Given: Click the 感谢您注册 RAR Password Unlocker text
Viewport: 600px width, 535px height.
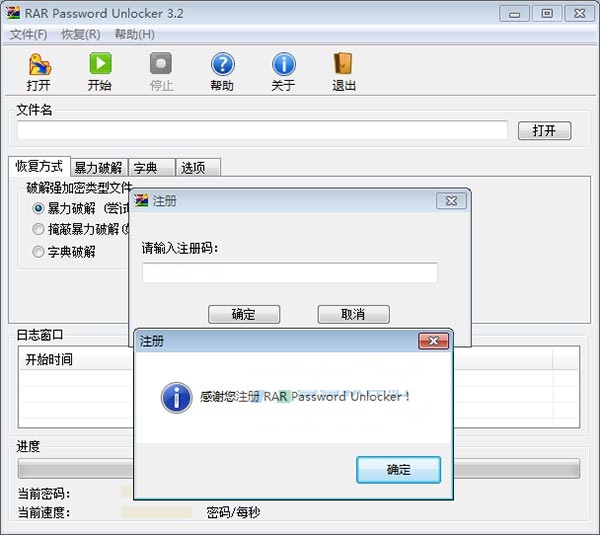Looking at the screenshot, I should pyautogui.click(x=304, y=397).
